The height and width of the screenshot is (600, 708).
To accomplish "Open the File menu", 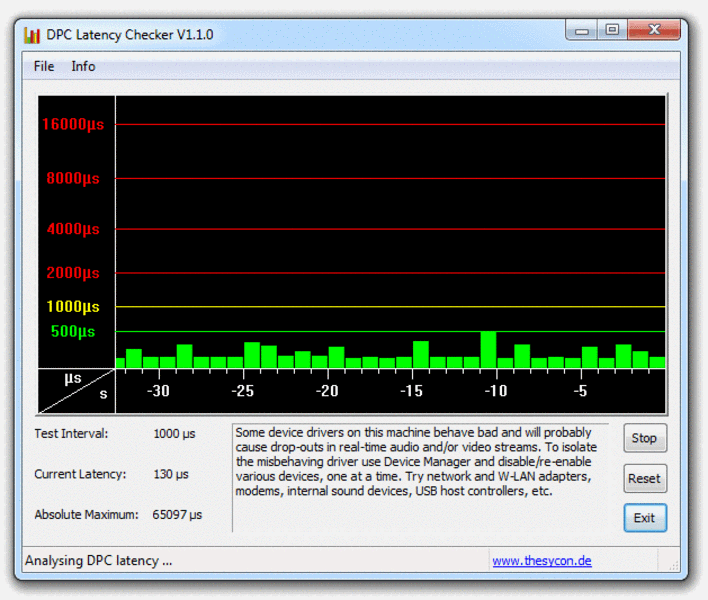I will (44, 66).
